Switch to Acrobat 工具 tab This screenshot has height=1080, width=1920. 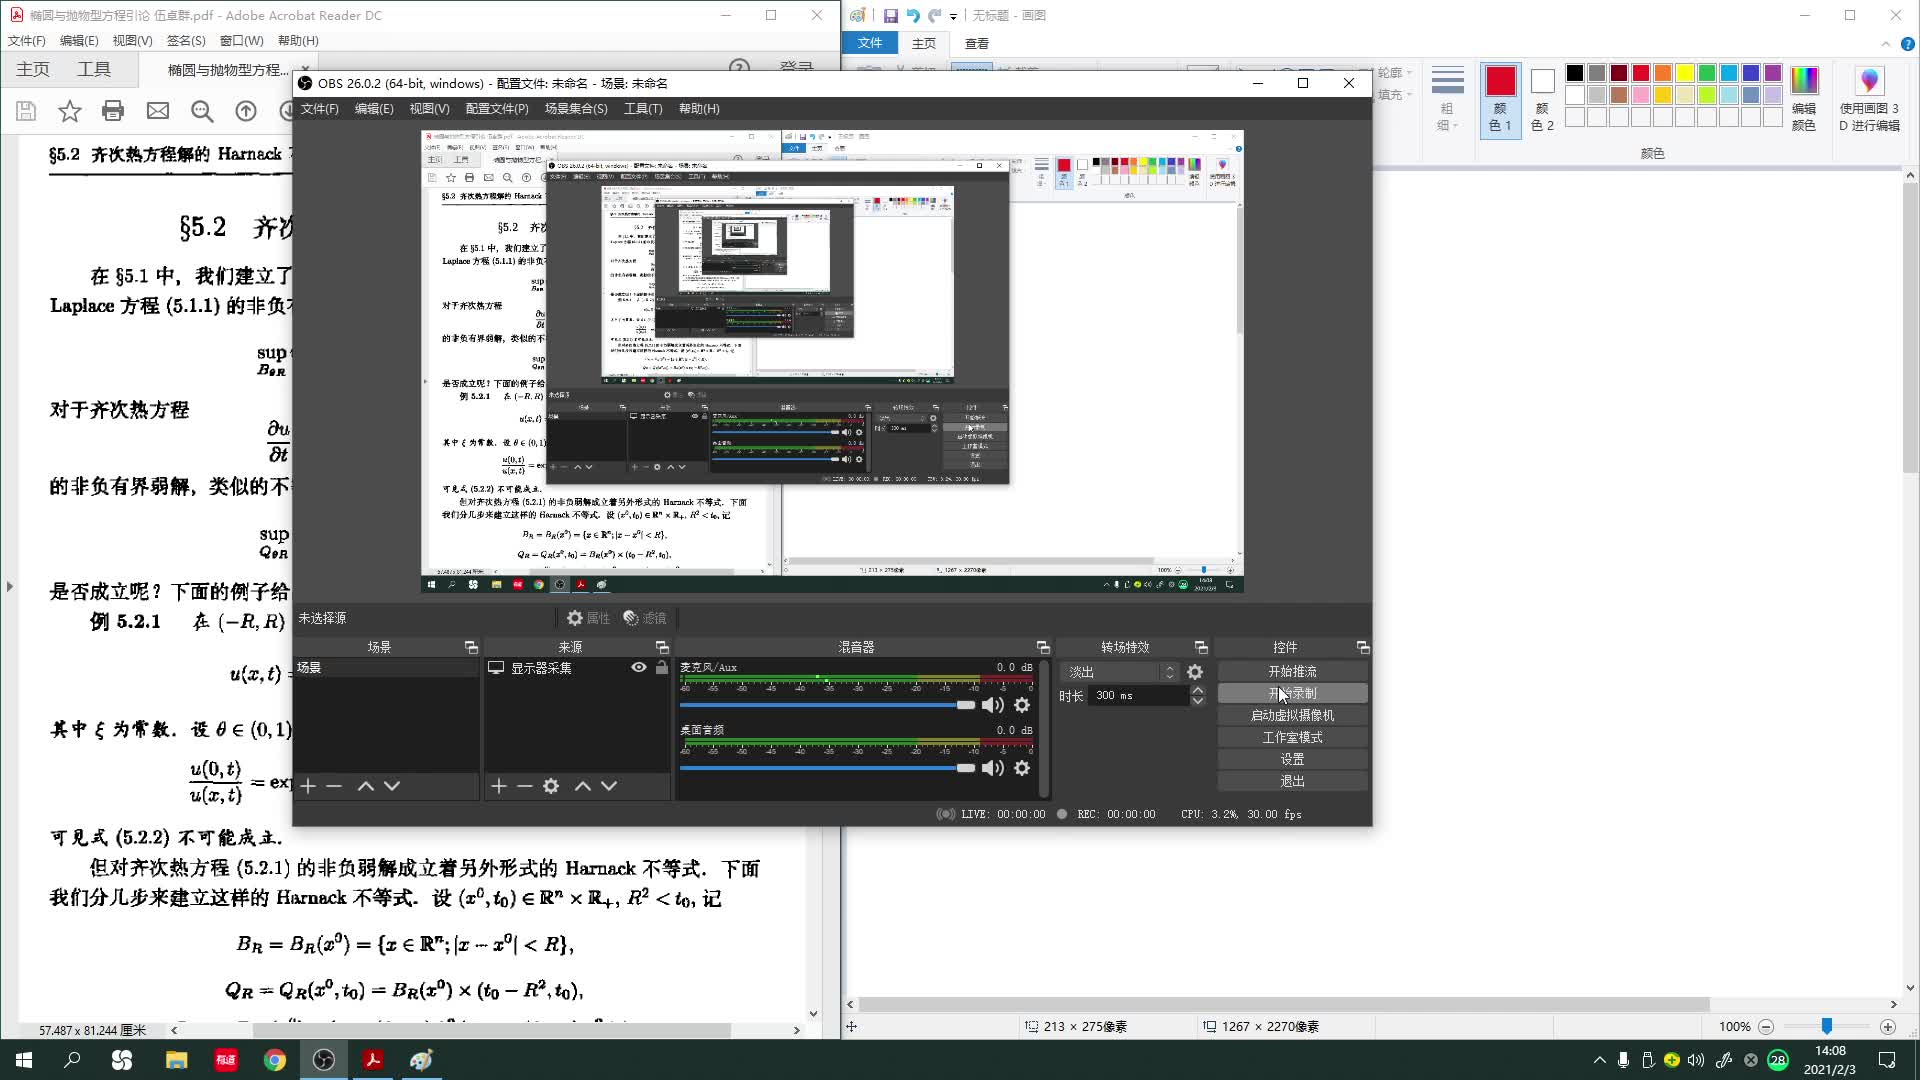click(94, 69)
